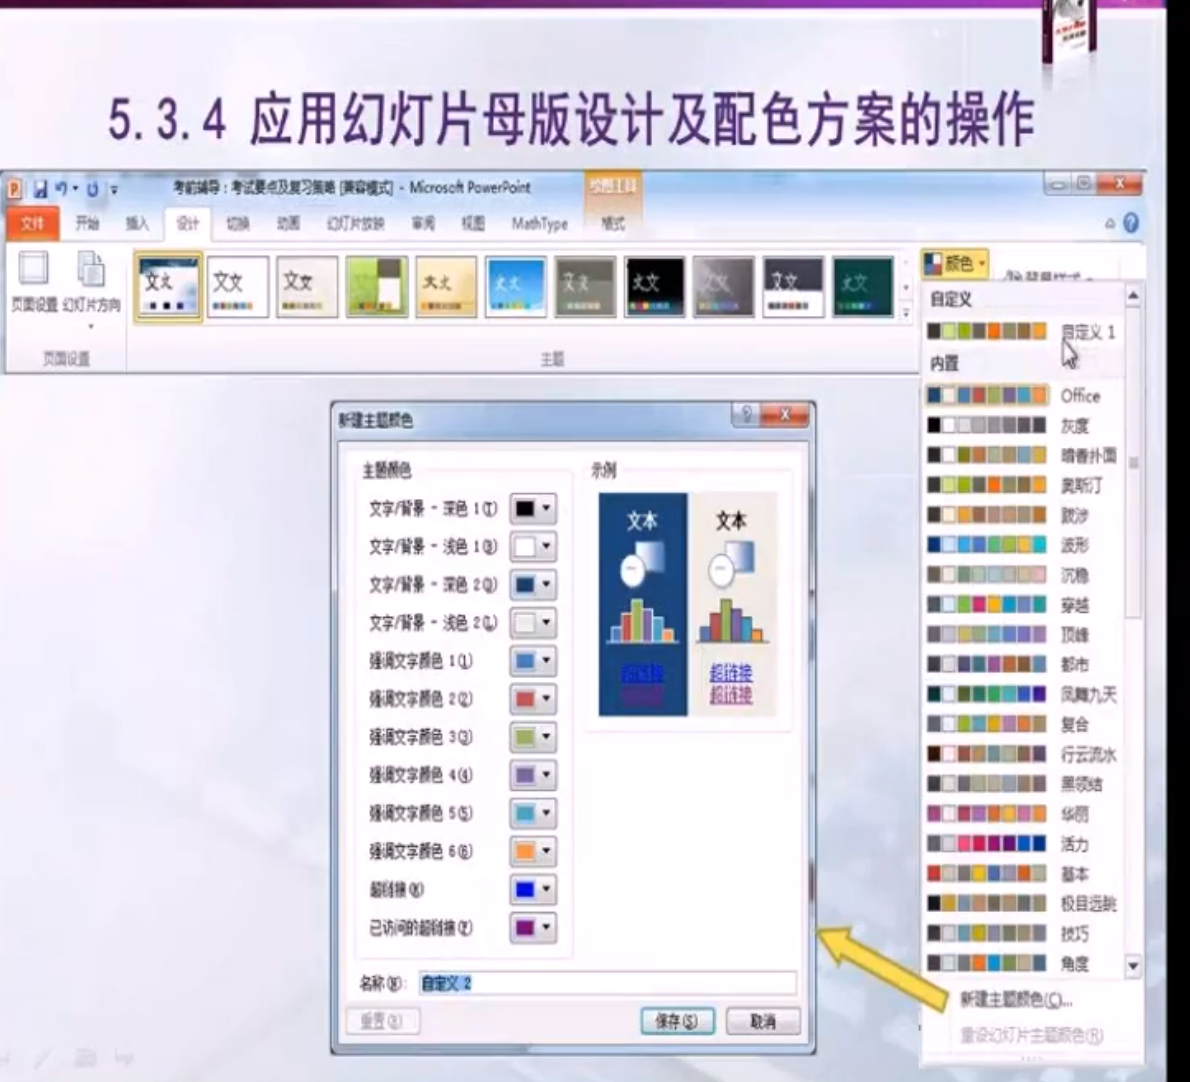Choose the 暗香扑面 color scheme
The image size is (1190, 1082).
tap(1022, 455)
